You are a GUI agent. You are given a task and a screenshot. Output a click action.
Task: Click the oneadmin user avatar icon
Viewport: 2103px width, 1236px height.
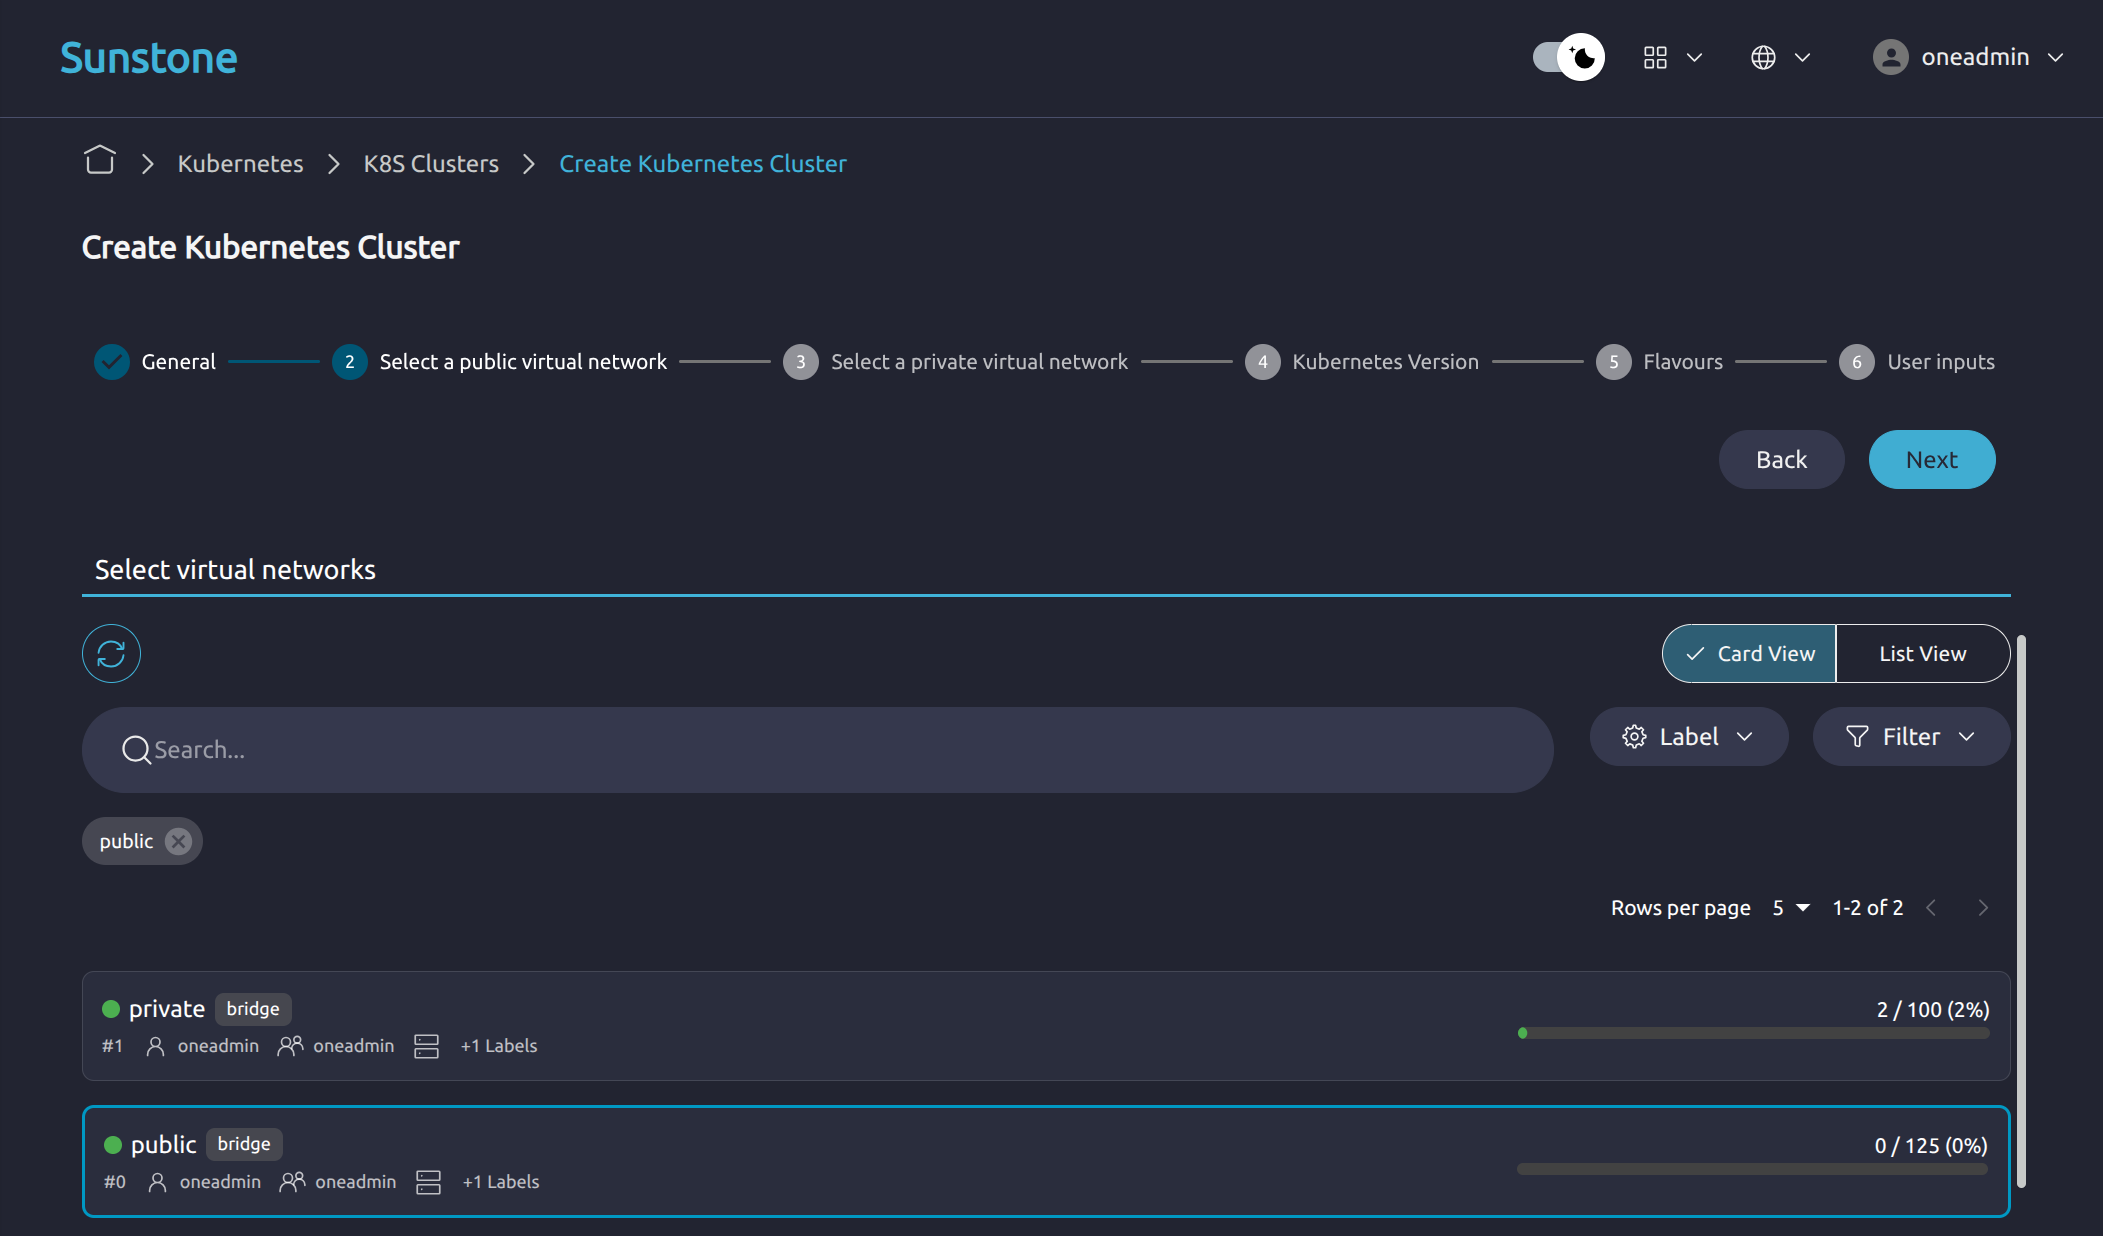pos(1890,57)
